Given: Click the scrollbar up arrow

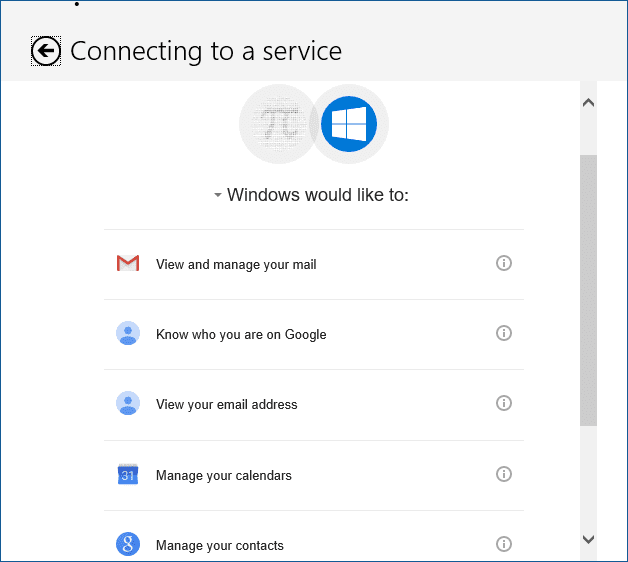Looking at the screenshot, I should click(588, 103).
